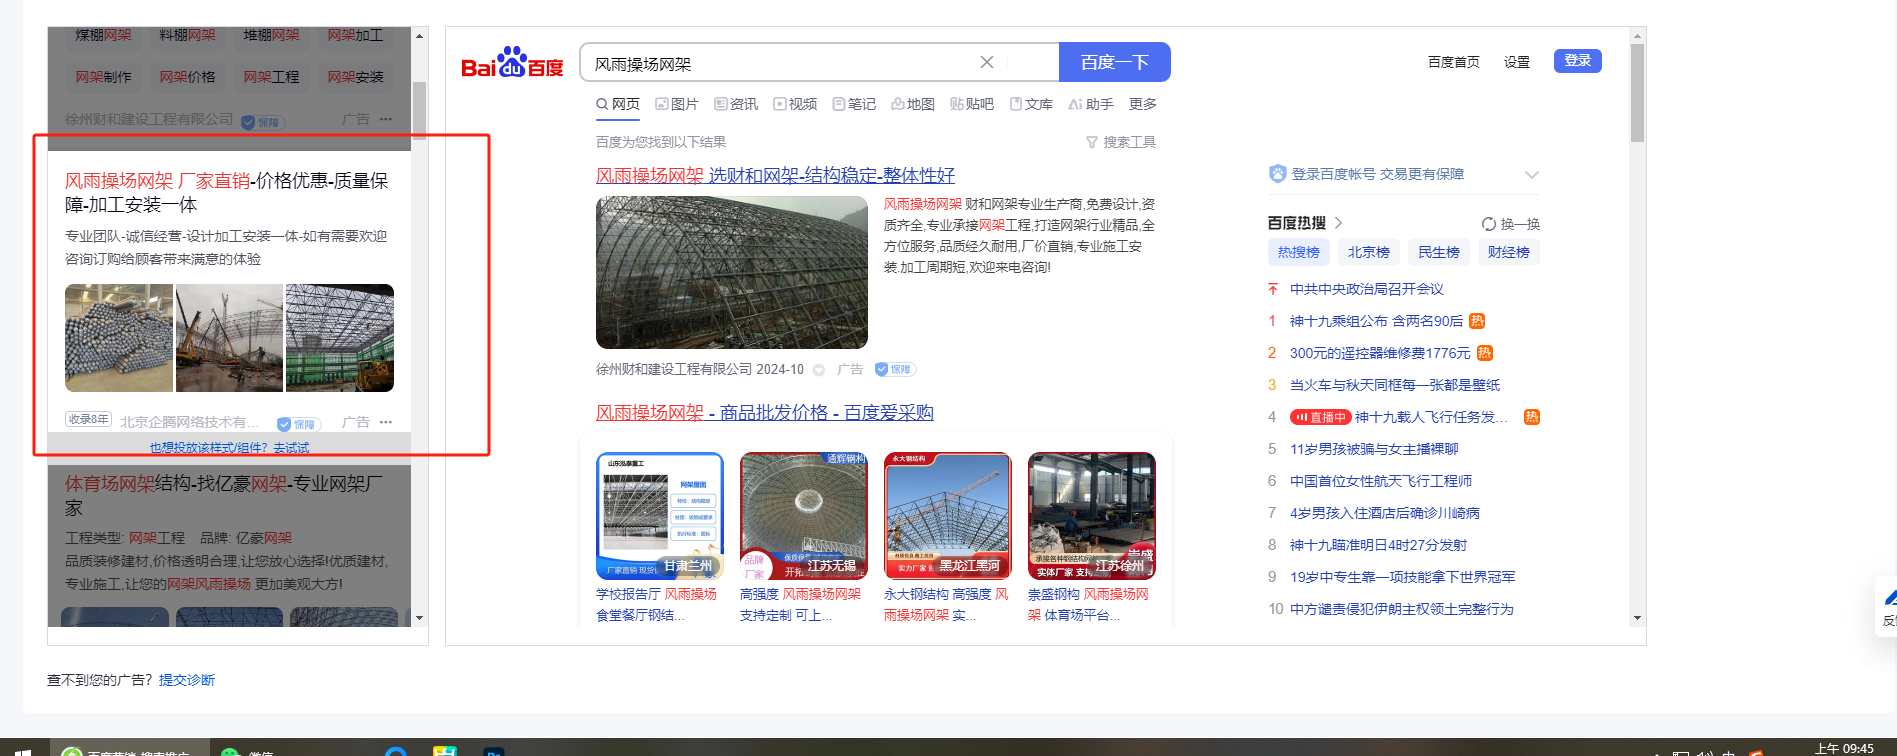Open hot search 中共中央政治局召开会议
Screen dimensions: 1897x756
[x=1366, y=289]
